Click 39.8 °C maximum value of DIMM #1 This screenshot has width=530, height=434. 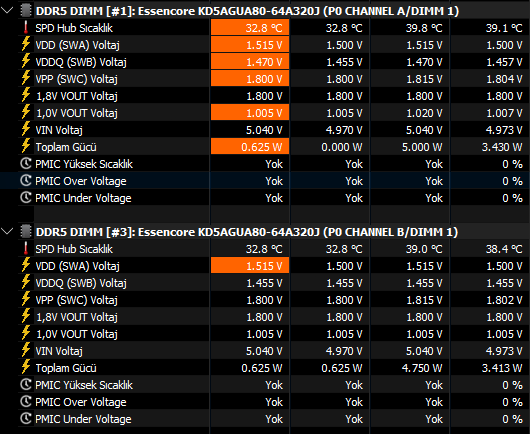pos(424,28)
